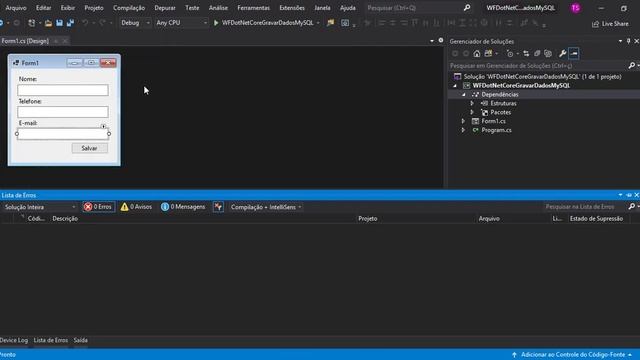640x360 pixels.
Task: Expand the Program.cs node
Action: (x=463, y=130)
